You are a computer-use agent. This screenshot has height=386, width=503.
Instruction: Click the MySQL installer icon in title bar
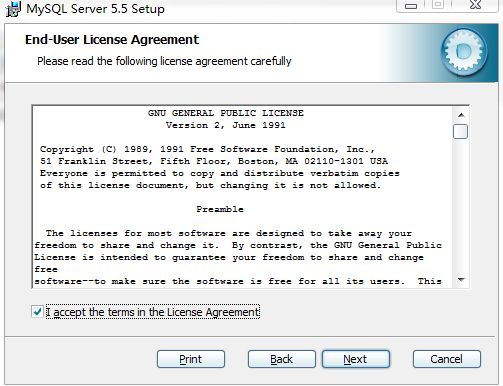pyautogui.click(x=13, y=9)
